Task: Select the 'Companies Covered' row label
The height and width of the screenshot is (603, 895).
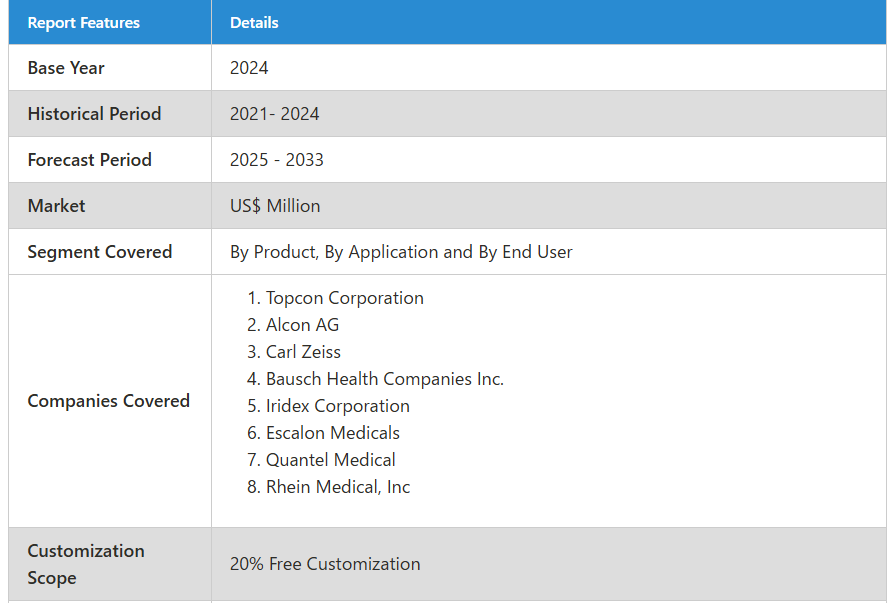Action: coord(108,401)
